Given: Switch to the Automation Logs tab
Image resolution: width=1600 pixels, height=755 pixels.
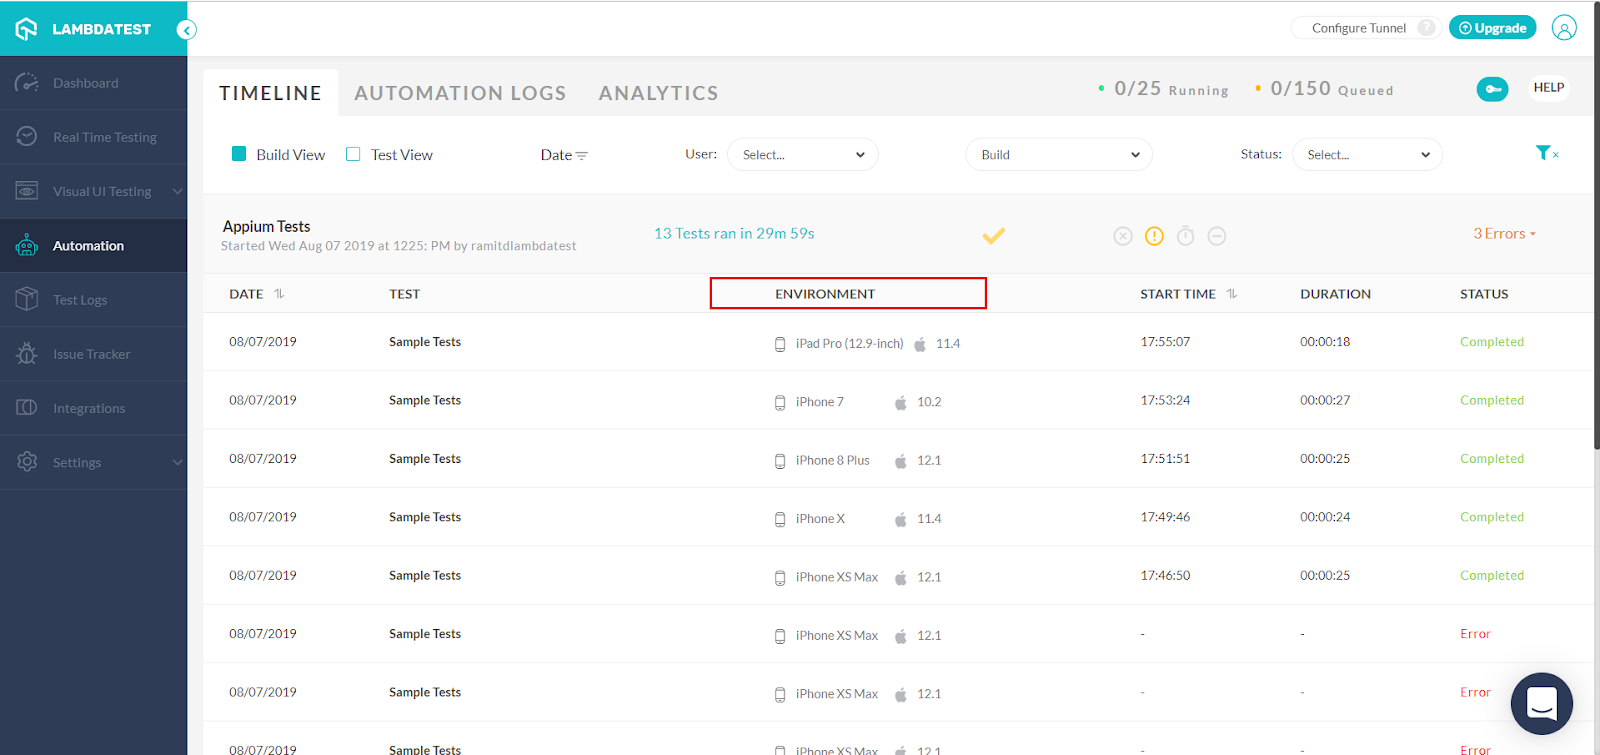Looking at the screenshot, I should pyautogui.click(x=460, y=93).
